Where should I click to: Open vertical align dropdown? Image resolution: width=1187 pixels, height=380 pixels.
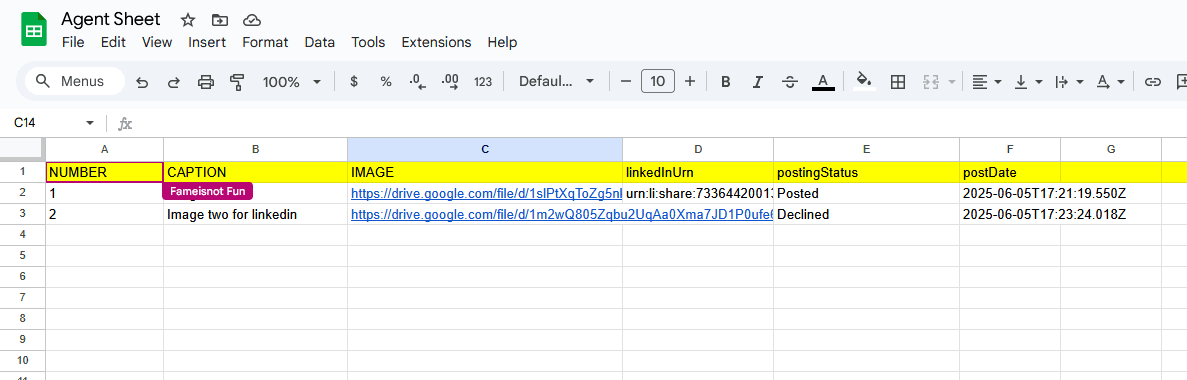click(1028, 82)
